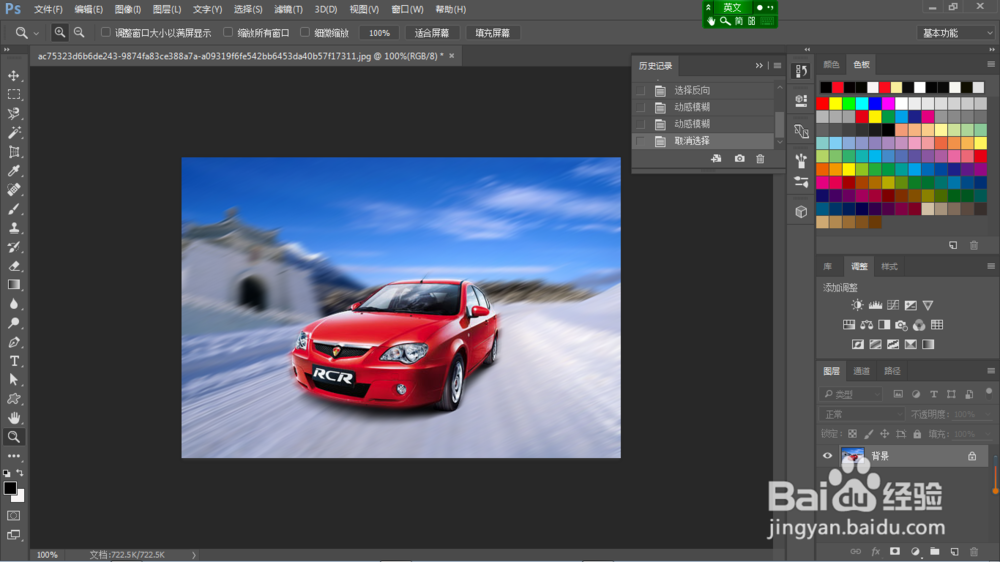Select the Magic Wand tool
Viewport: 1000px width, 562px height.
[13, 133]
